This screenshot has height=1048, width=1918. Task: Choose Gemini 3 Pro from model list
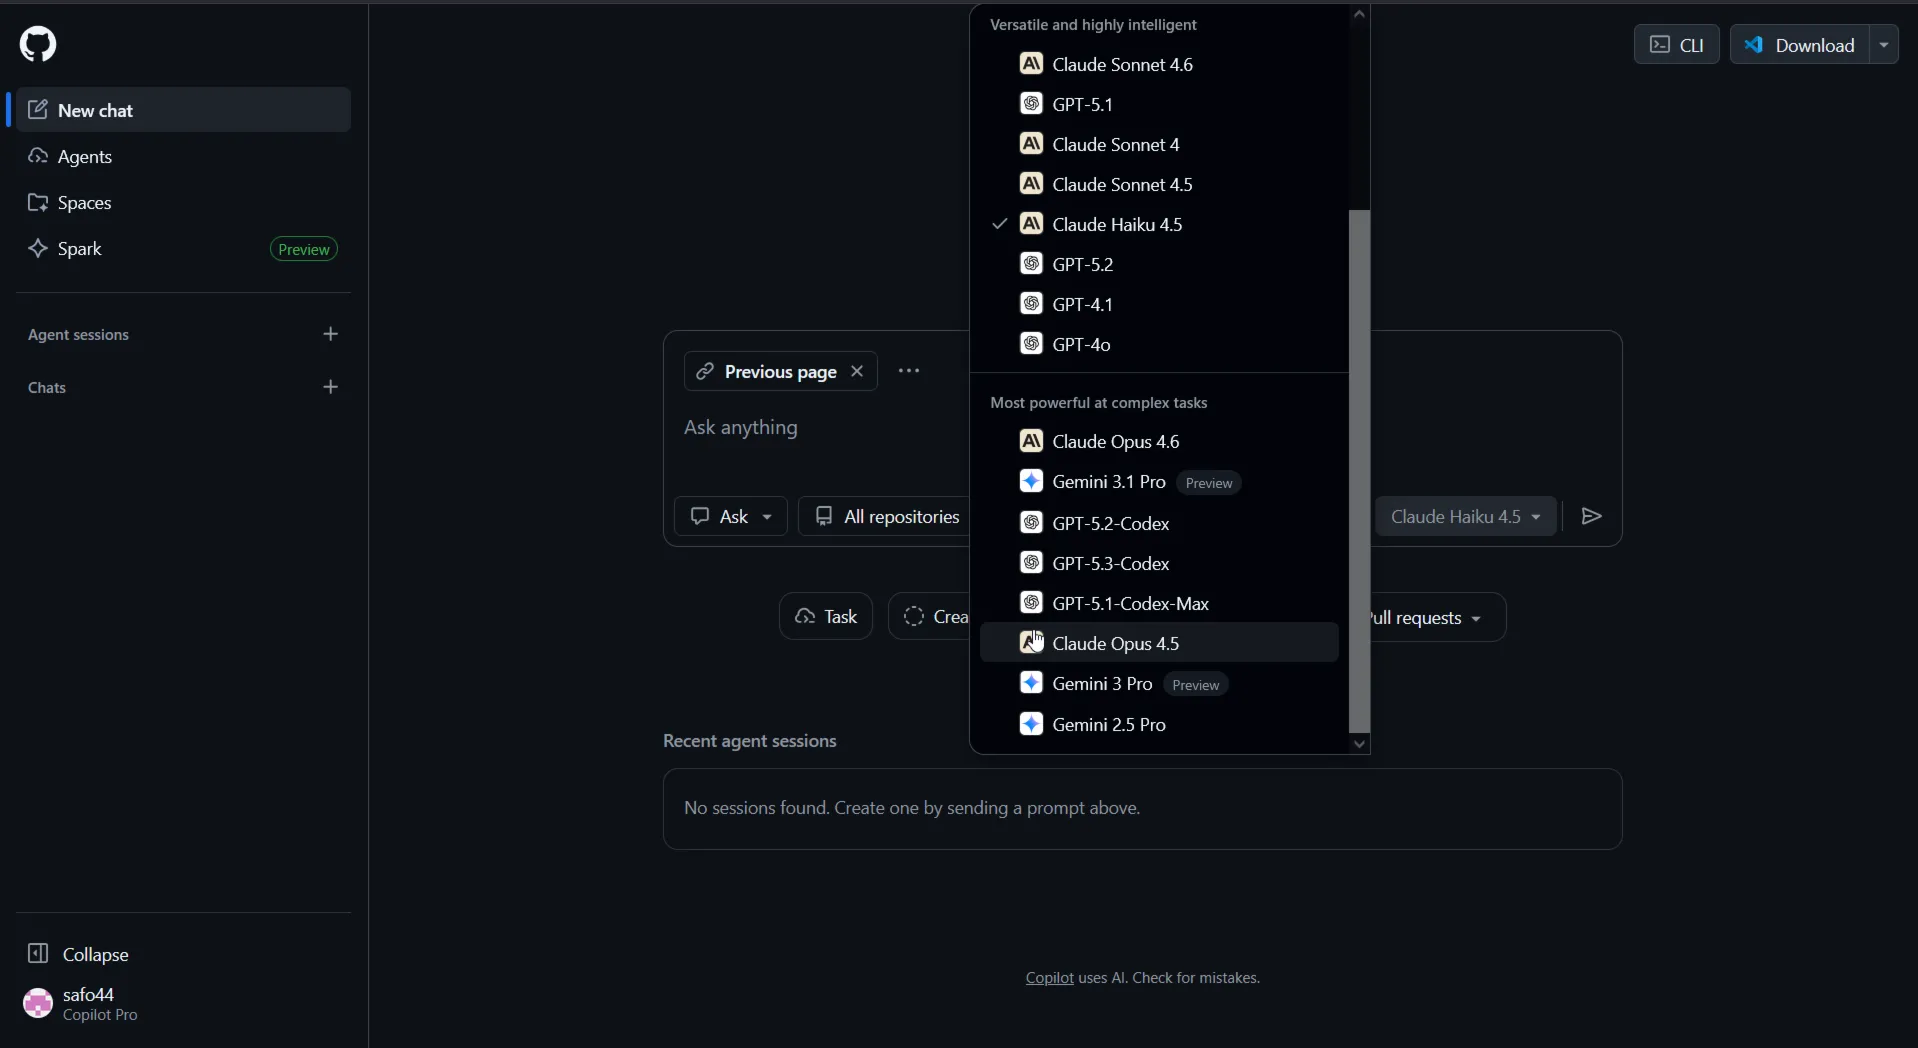(1159, 684)
